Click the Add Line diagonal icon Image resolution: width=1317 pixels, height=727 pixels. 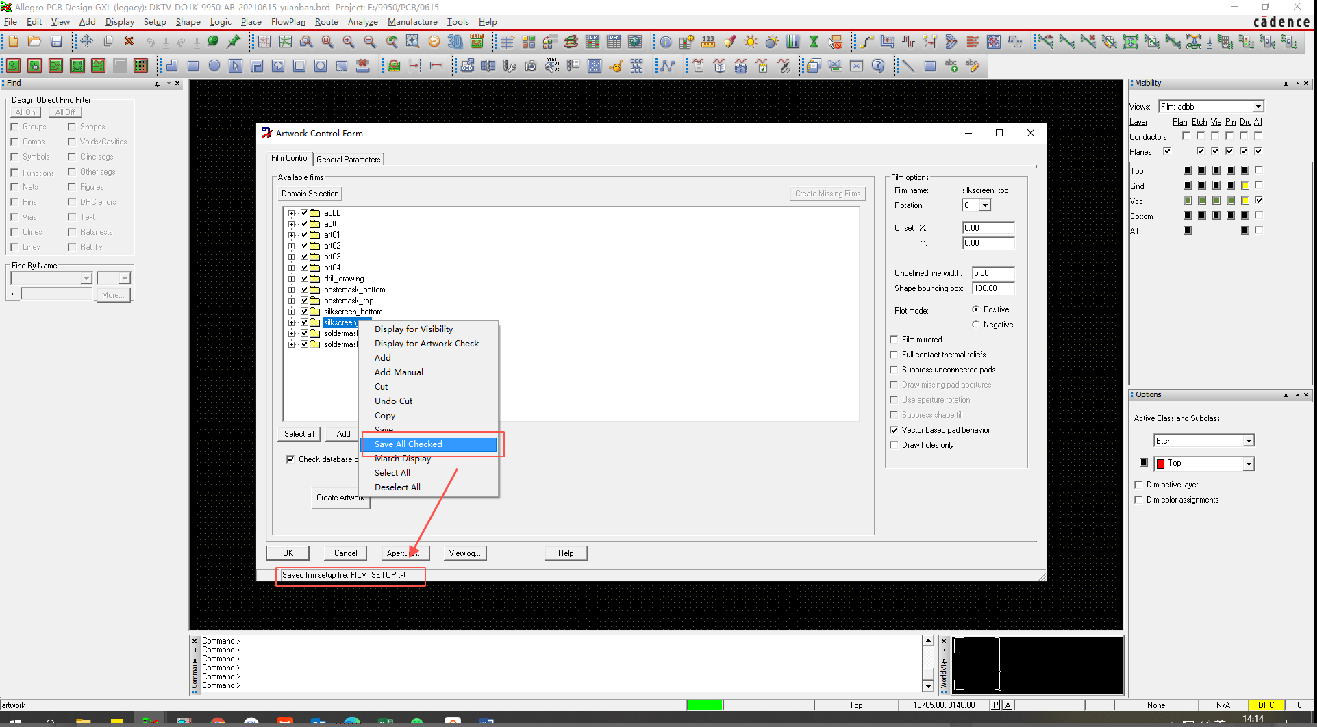[x=908, y=66]
